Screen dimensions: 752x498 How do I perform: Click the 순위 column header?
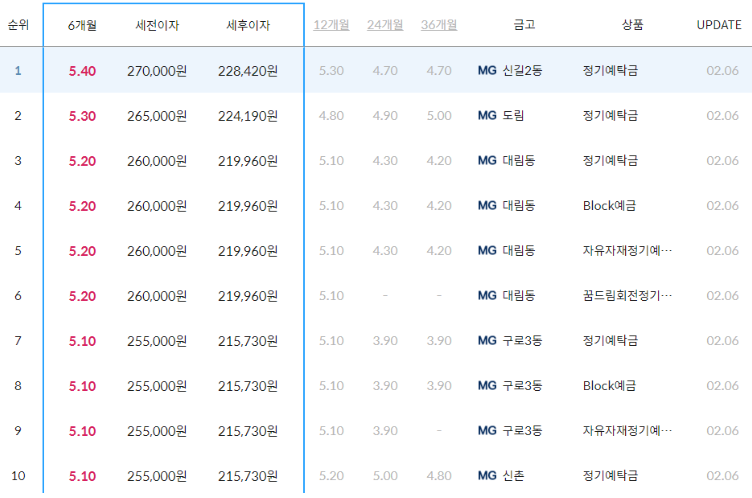18,24
